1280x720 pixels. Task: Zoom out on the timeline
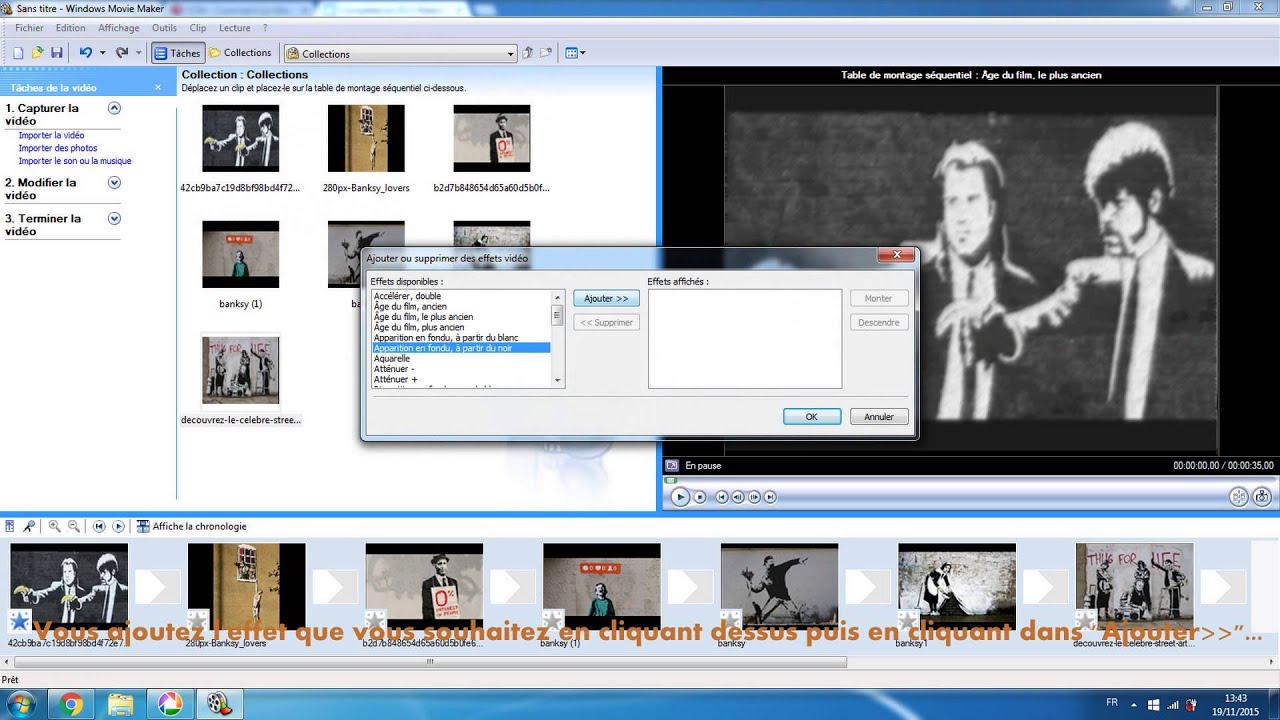point(73,526)
